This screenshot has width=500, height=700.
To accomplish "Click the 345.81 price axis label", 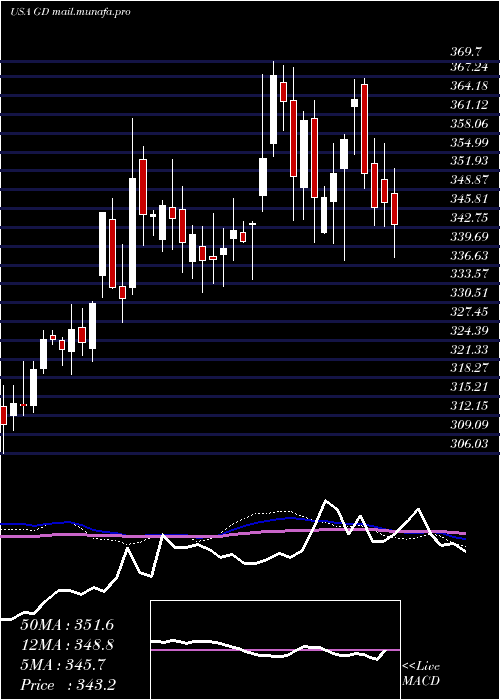I will [x=469, y=198].
